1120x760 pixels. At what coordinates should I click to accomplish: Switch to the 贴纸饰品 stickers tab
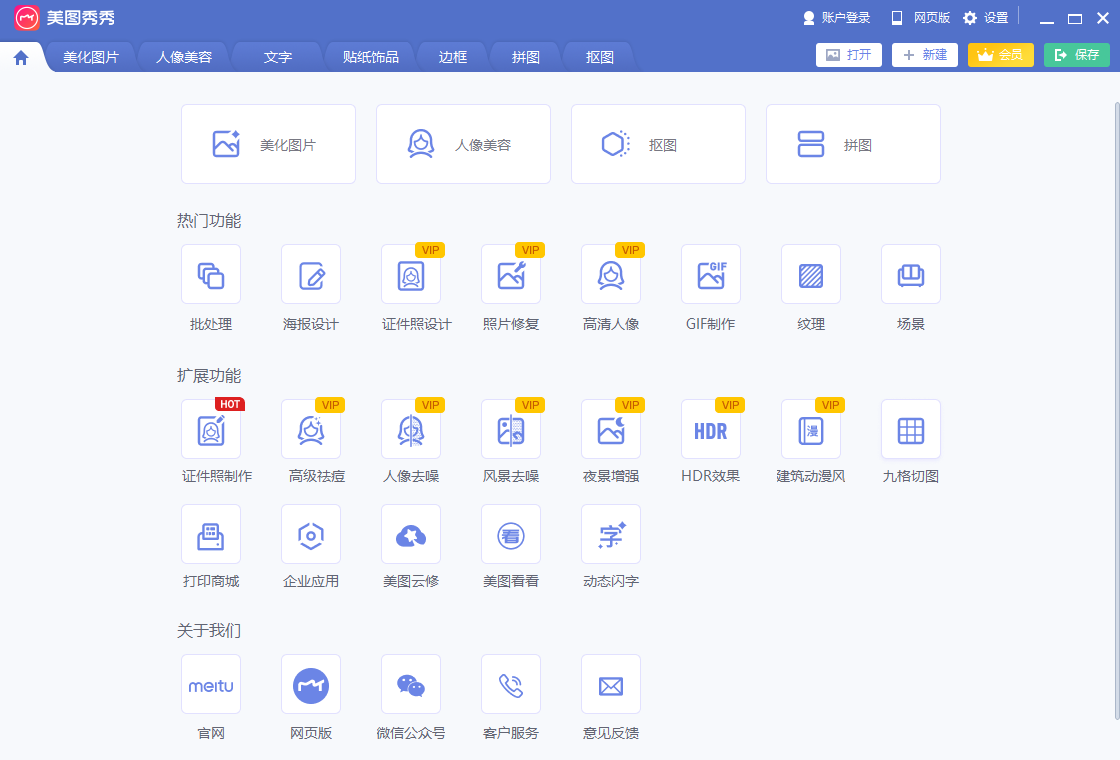pyautogui.click(x=371, y=57)
